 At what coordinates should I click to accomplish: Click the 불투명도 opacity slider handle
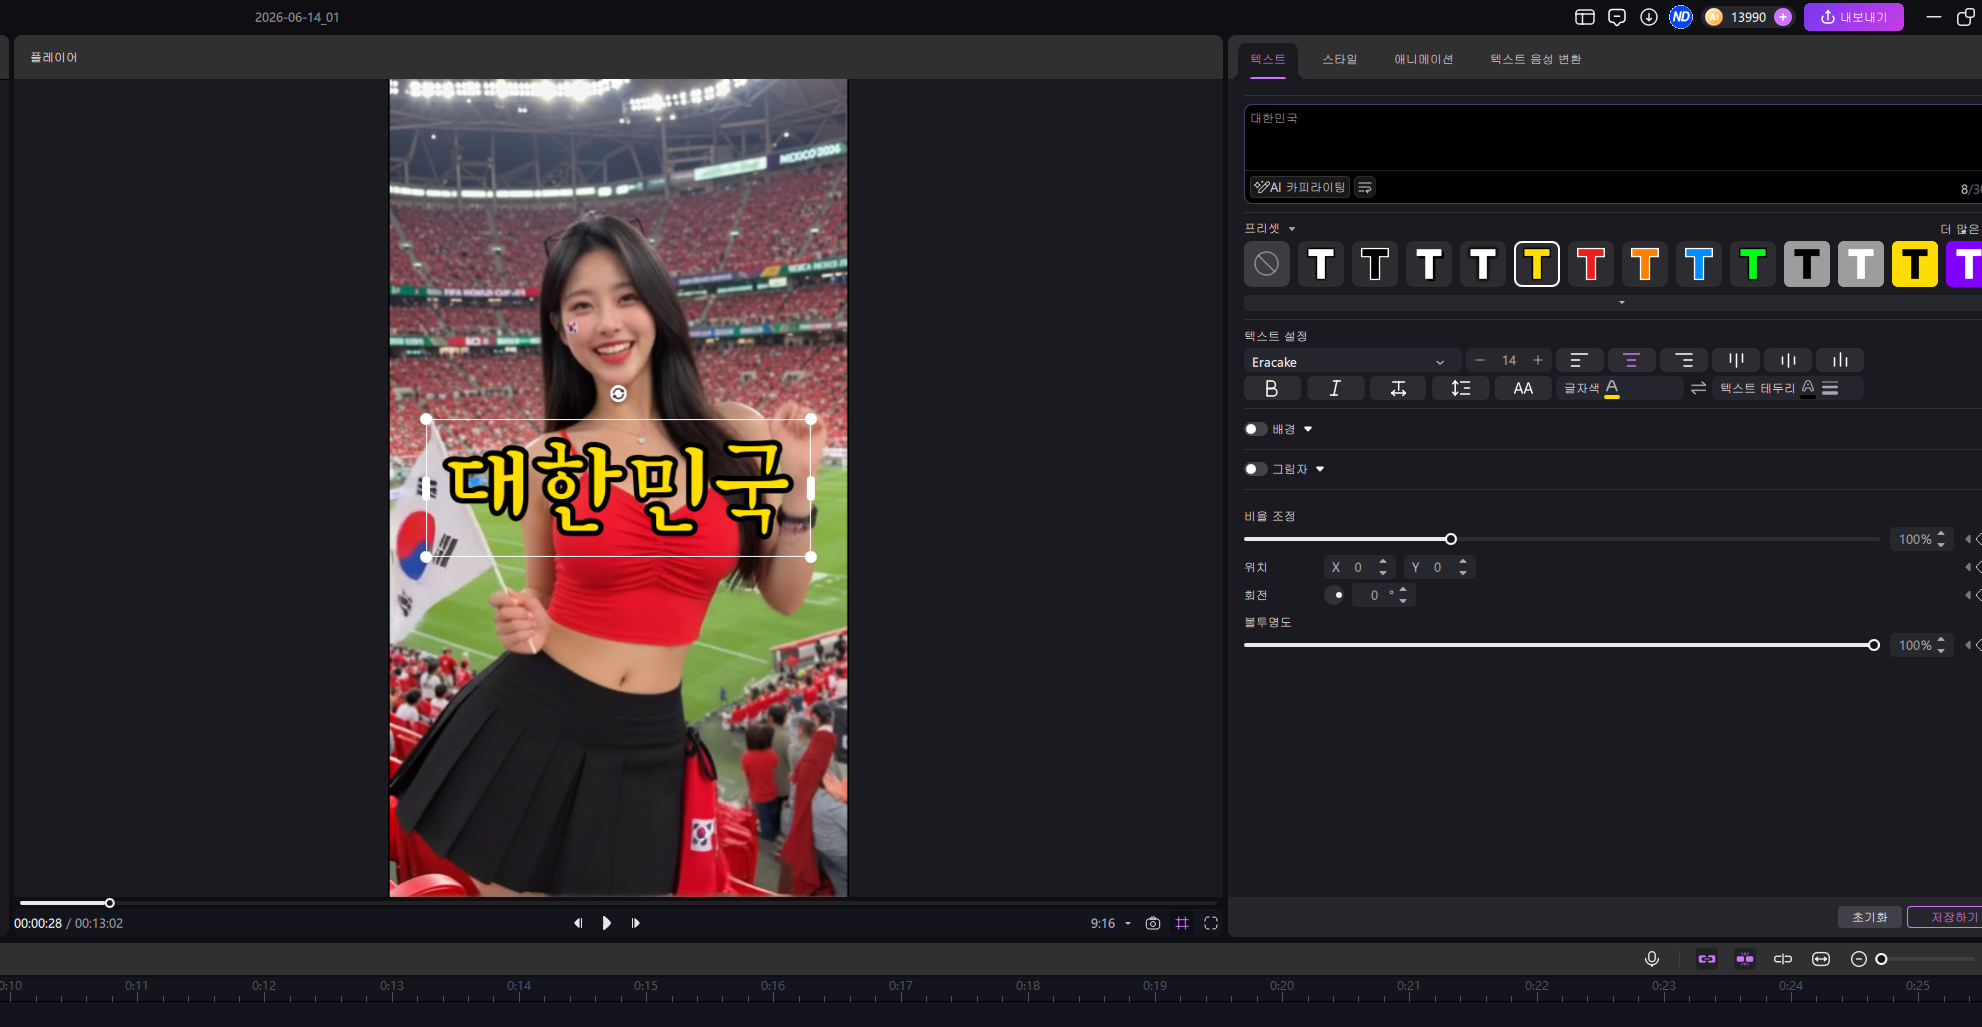(1874, 645)
